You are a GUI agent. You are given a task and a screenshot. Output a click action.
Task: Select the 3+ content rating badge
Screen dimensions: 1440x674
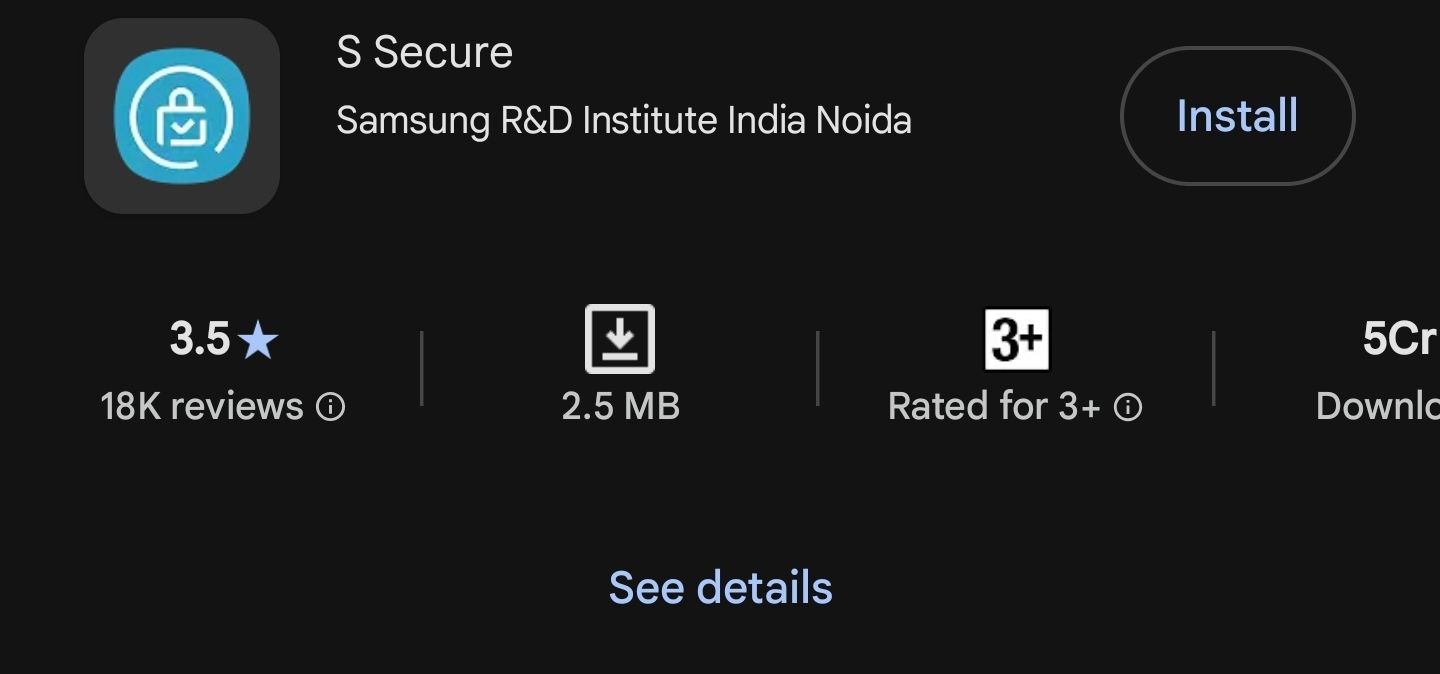click(1016, 339)
